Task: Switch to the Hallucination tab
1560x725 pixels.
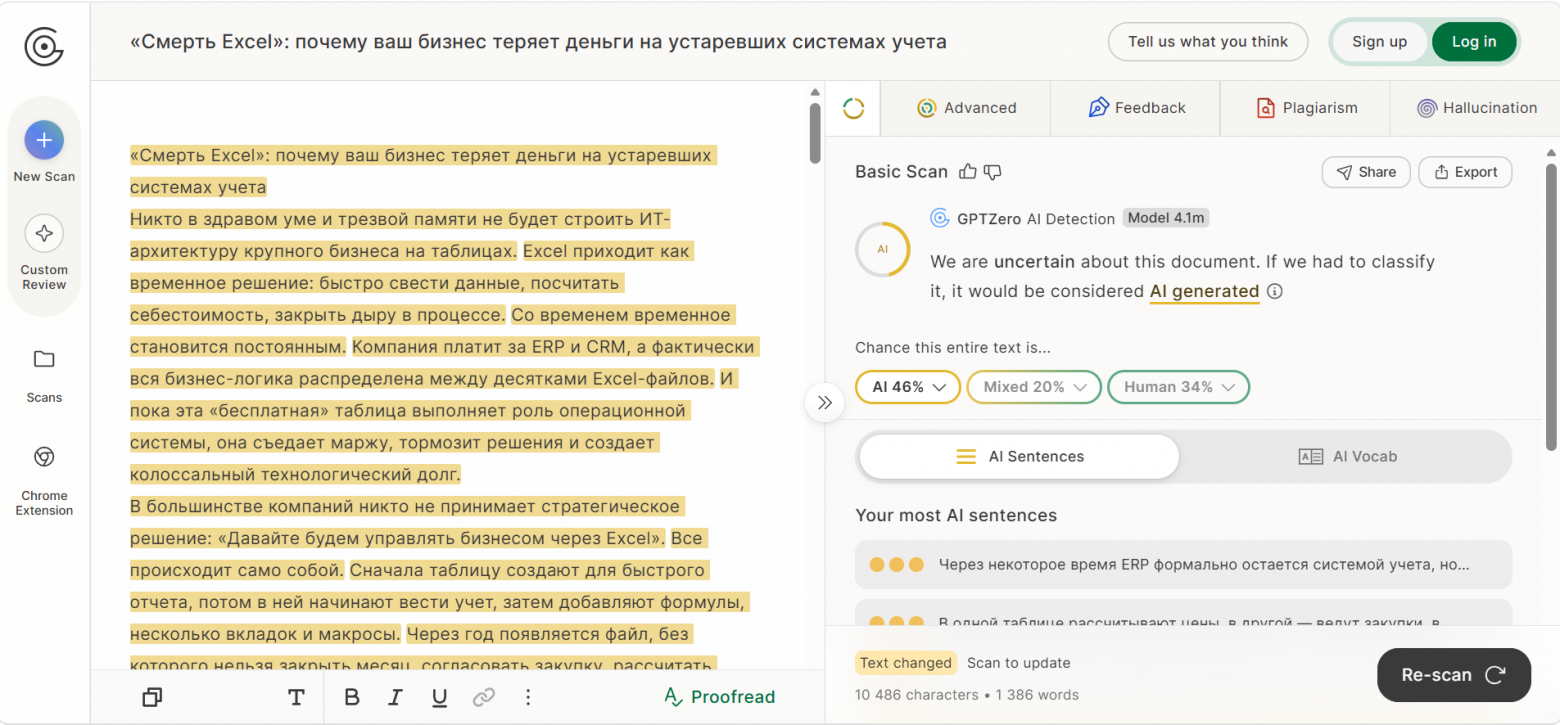Action: pos(1476,108)
